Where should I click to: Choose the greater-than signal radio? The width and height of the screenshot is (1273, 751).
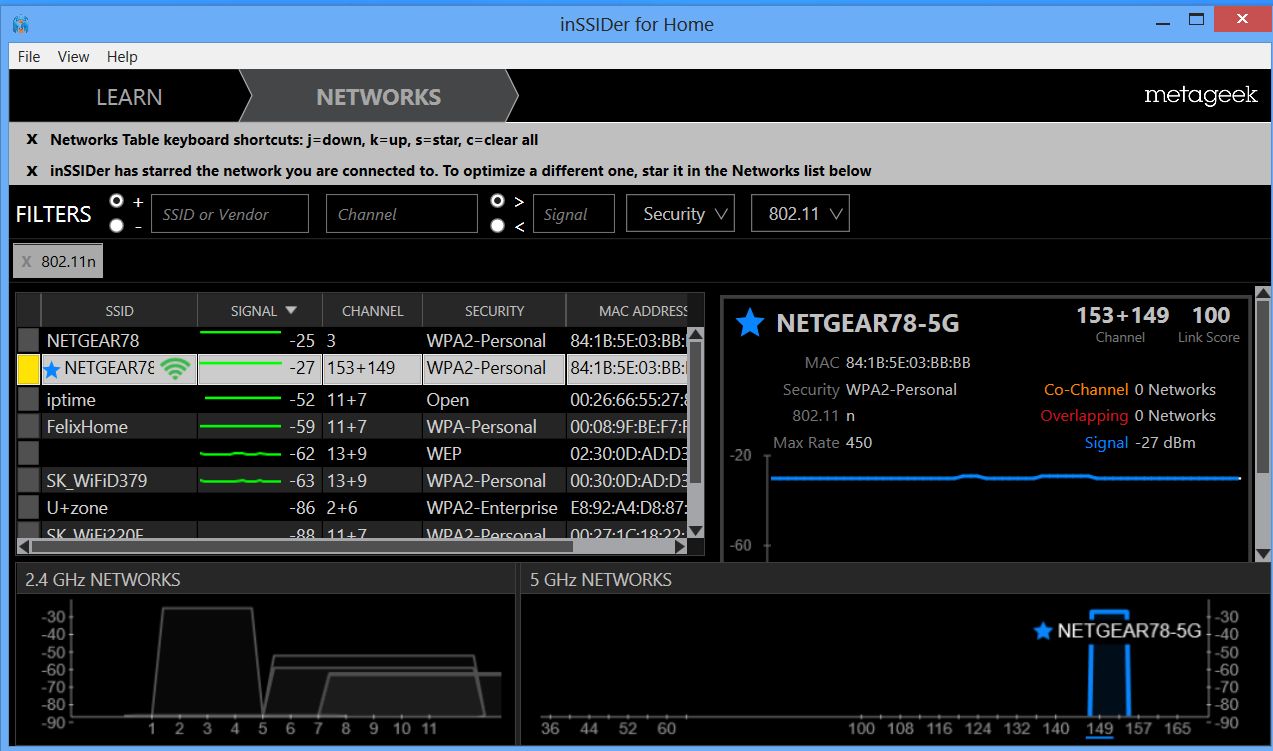(498, 201)
